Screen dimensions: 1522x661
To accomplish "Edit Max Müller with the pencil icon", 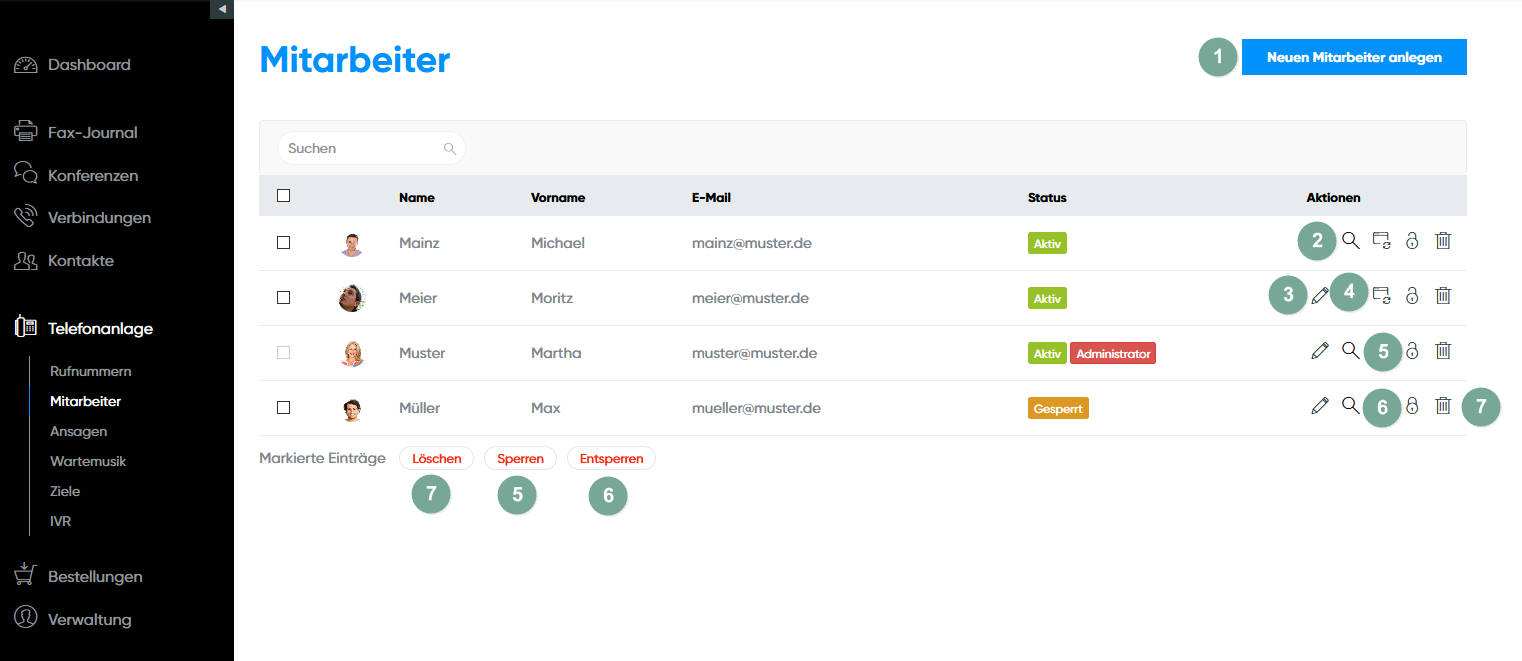I will [1320, 406].
